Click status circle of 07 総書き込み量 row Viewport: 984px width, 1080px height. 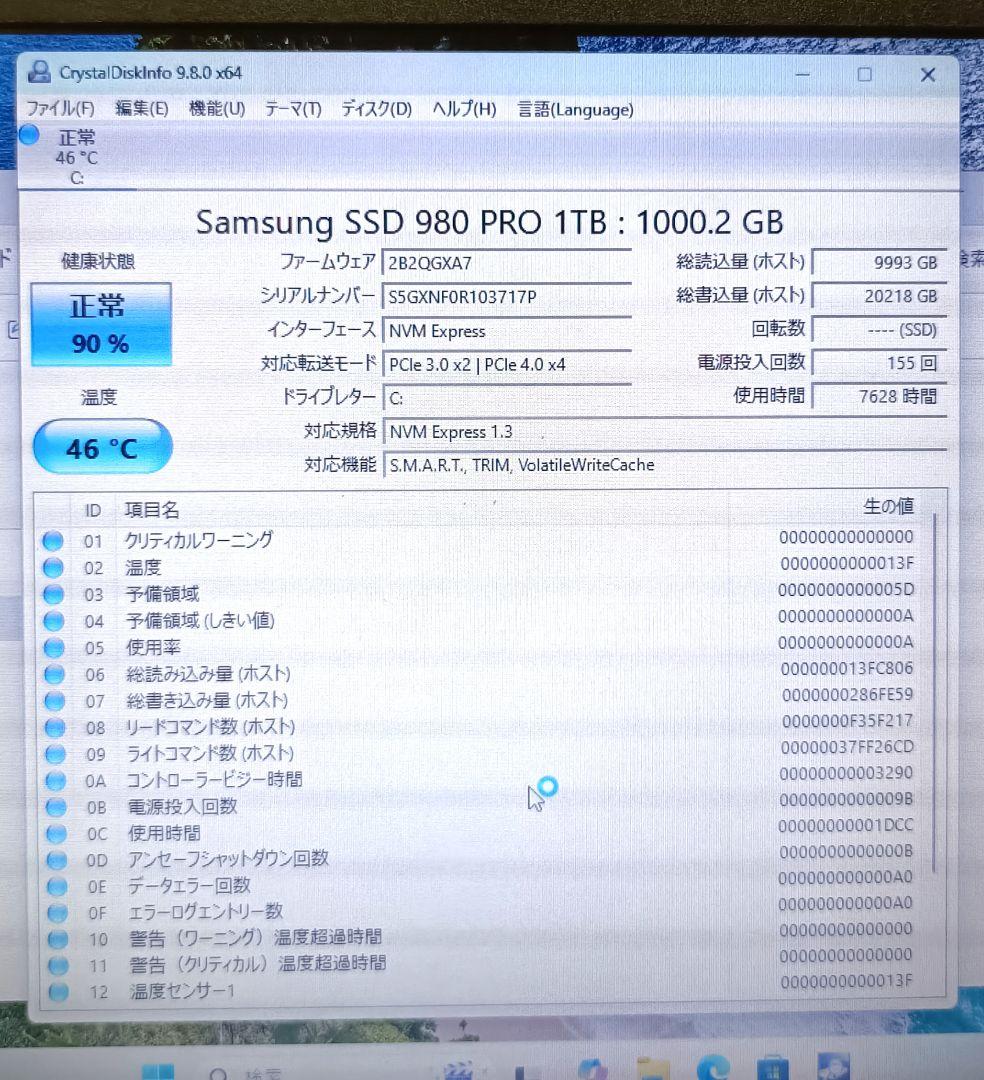(54, 701)
